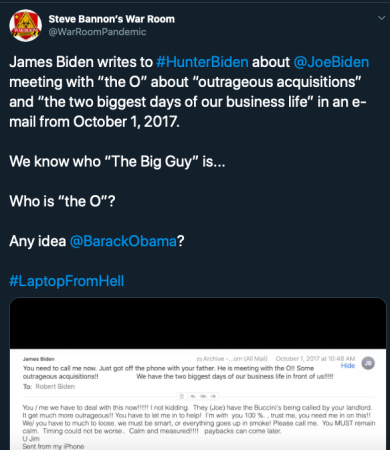The width and height of the screenshot is (390, 450).
Task: Click the Steve Bannon's War Room display name
Action: pyautogui.click(x=112, y=19)
